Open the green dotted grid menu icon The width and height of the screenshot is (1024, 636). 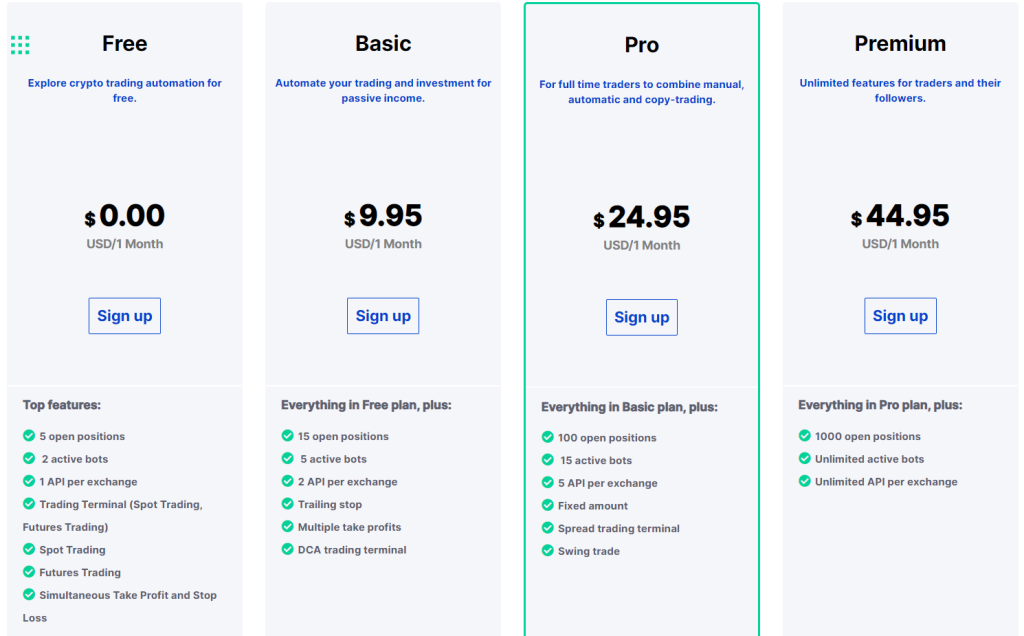[x=20, y=44]
